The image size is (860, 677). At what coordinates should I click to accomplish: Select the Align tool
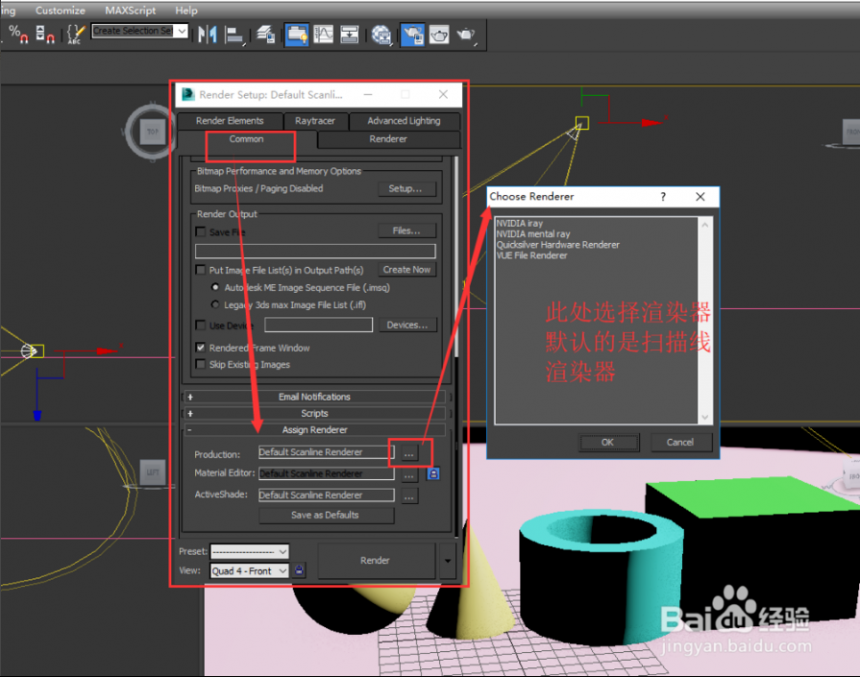pos(235,35)
